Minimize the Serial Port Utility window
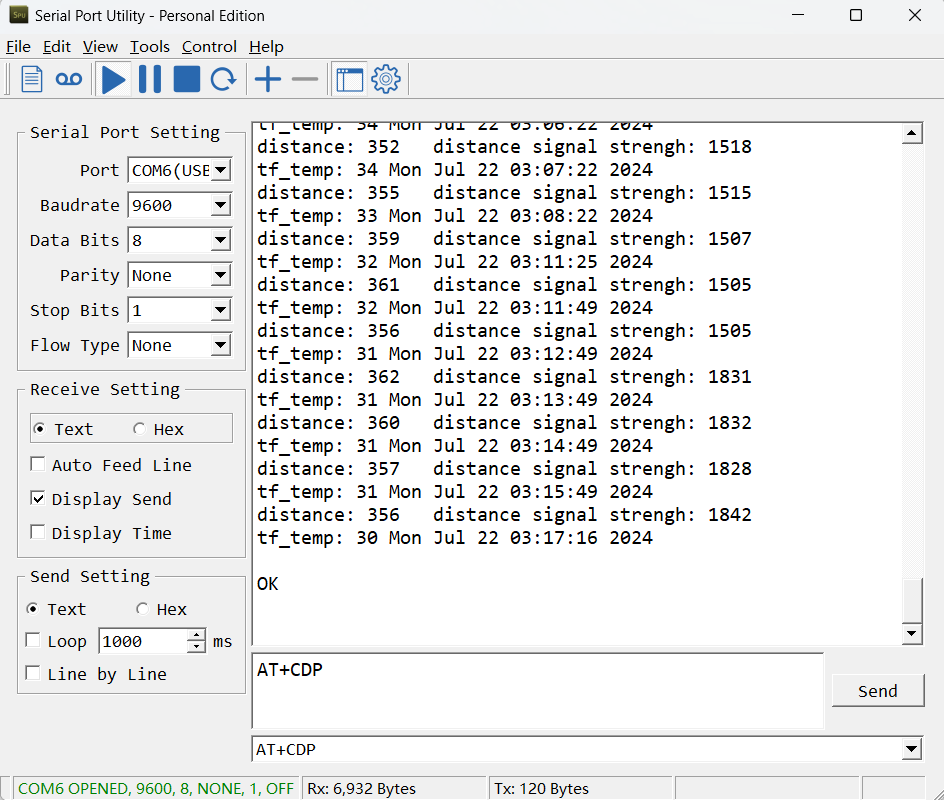Image resolution: width=944 pixels, height=800 pixels. tap(798, 15)
